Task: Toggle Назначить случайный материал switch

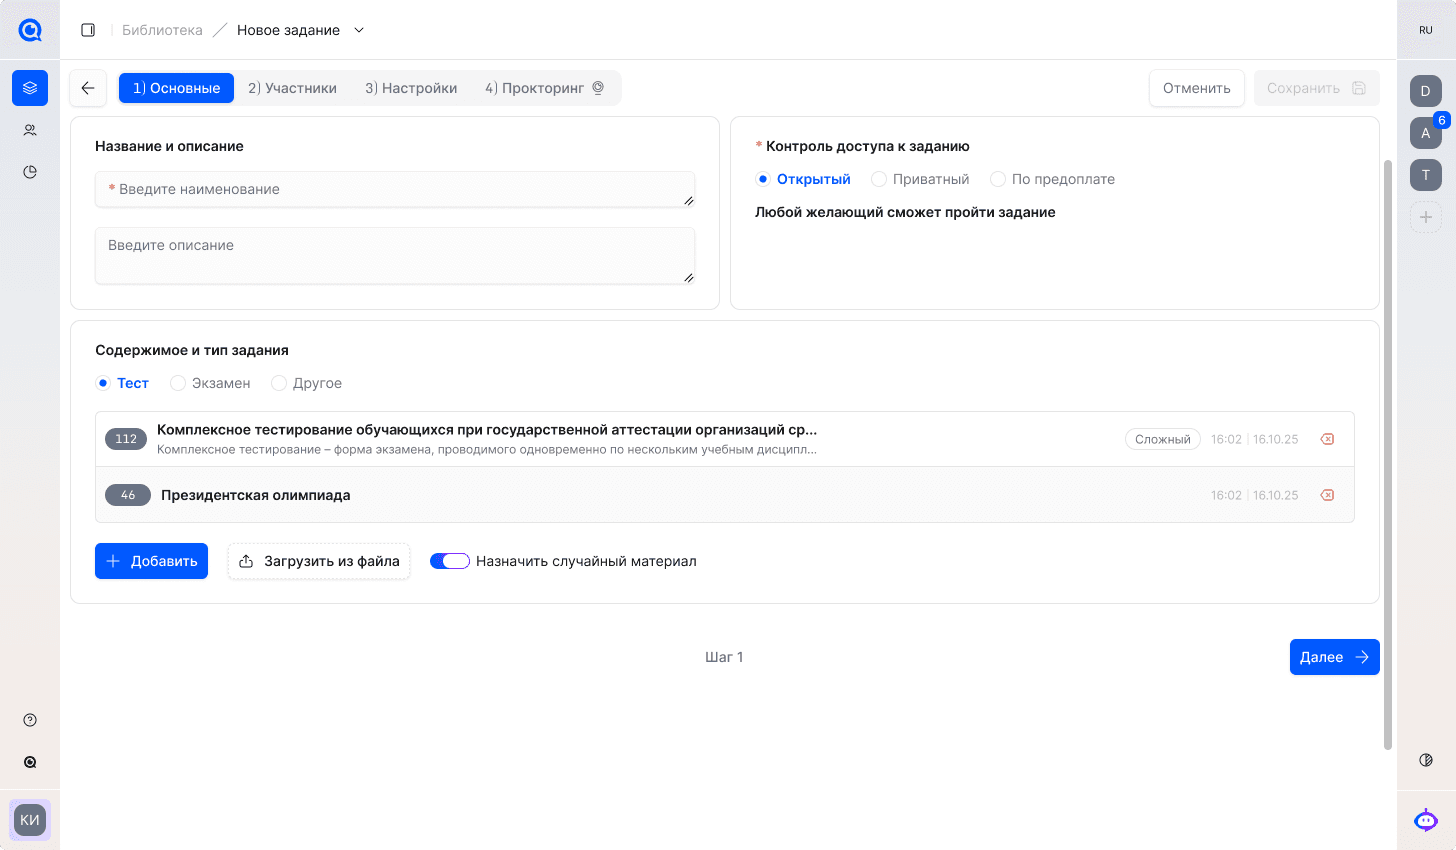Action: tap(450, 561)
